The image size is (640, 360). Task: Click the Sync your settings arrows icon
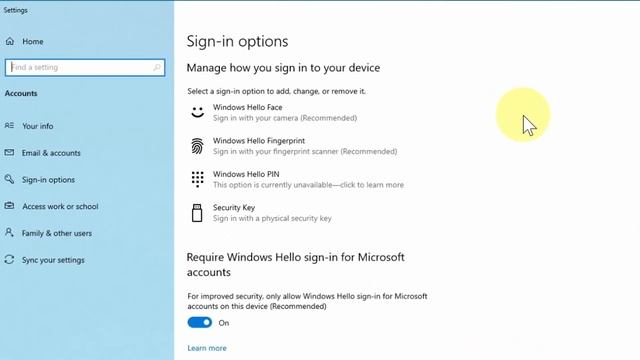pos(9,260)
